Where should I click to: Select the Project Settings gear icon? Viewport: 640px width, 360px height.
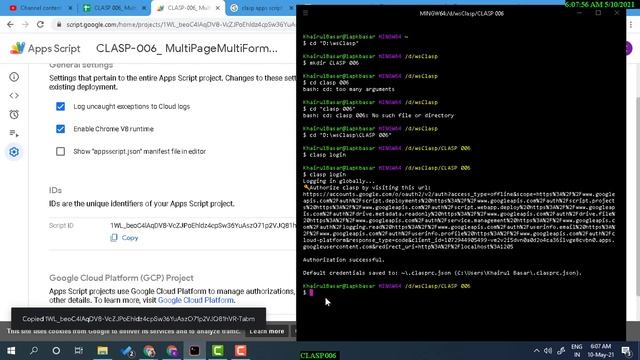(14, 152)
